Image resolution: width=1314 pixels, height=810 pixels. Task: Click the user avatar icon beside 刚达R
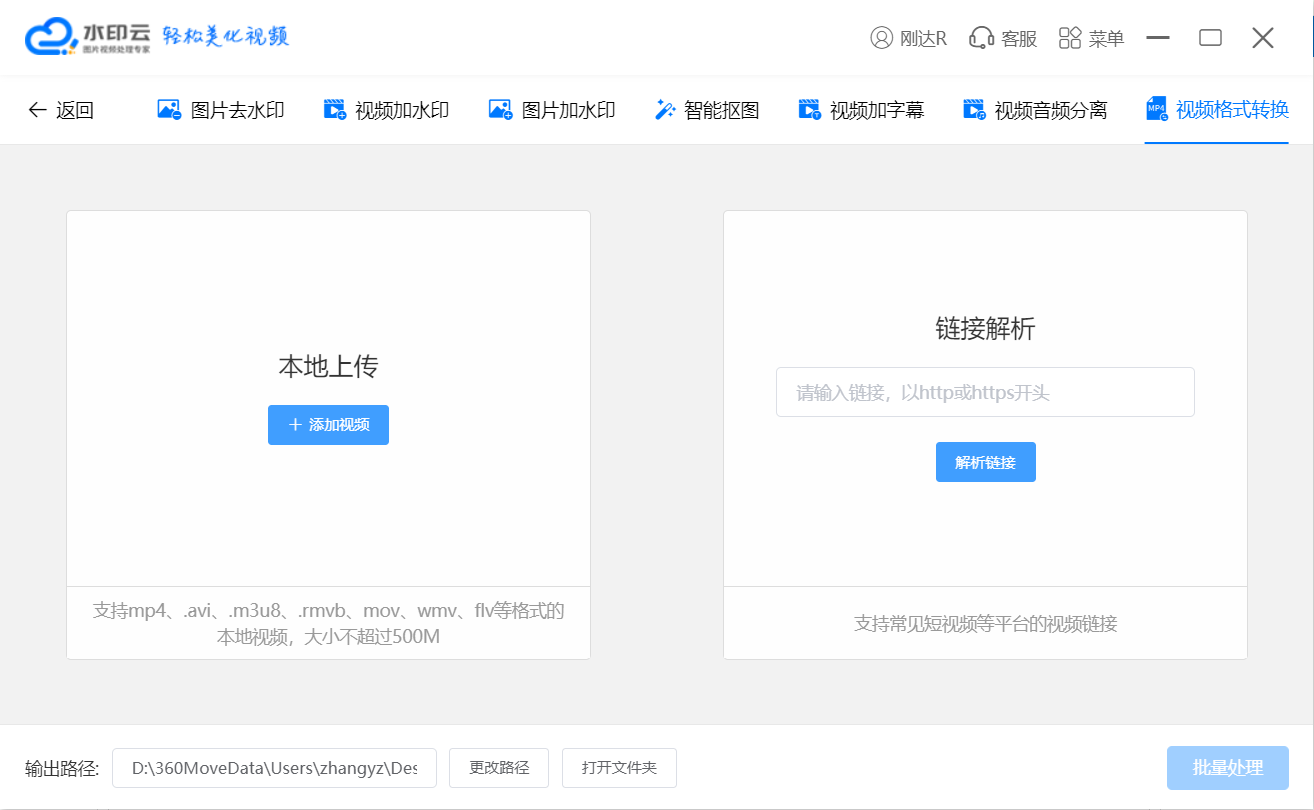tap(881, 38)
